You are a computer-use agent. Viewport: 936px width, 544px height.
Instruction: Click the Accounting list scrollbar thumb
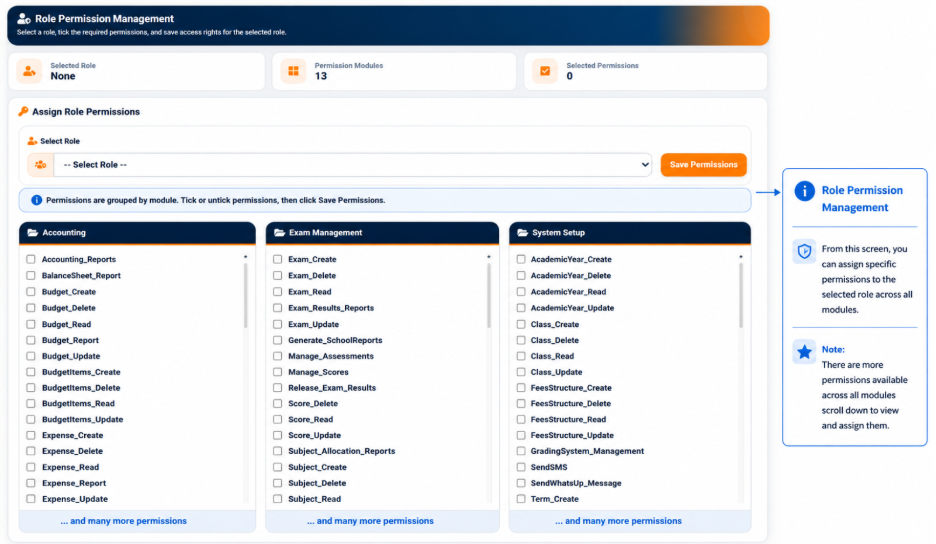245,296
